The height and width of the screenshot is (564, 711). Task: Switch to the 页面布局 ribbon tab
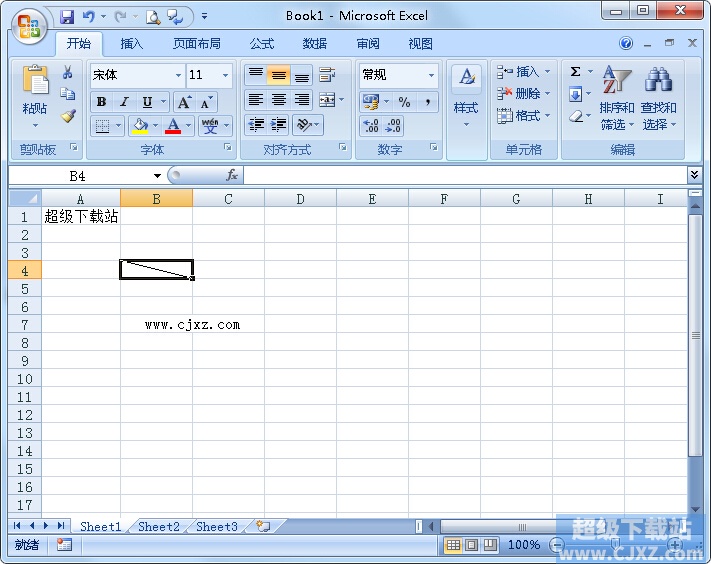click(x=196, y=44)
